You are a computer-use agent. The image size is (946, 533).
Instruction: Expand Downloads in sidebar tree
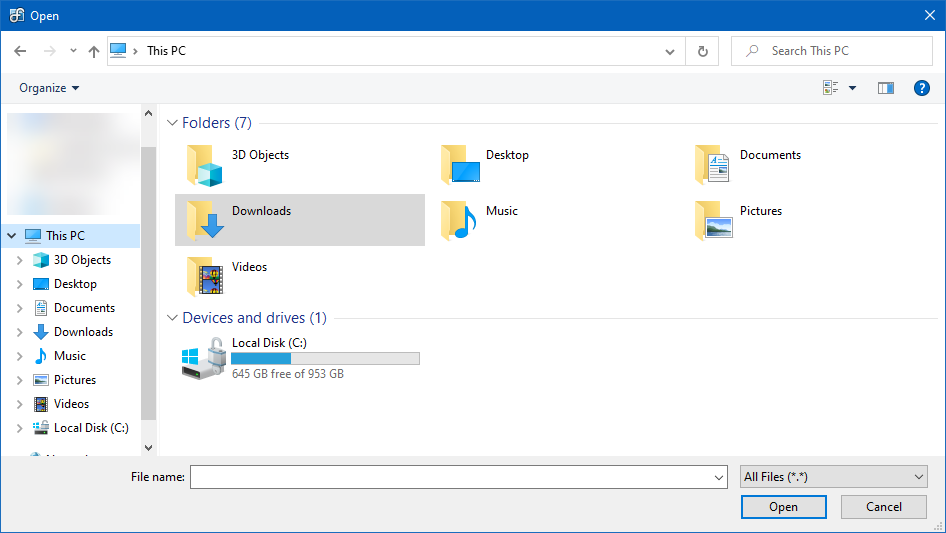point(19,332)
